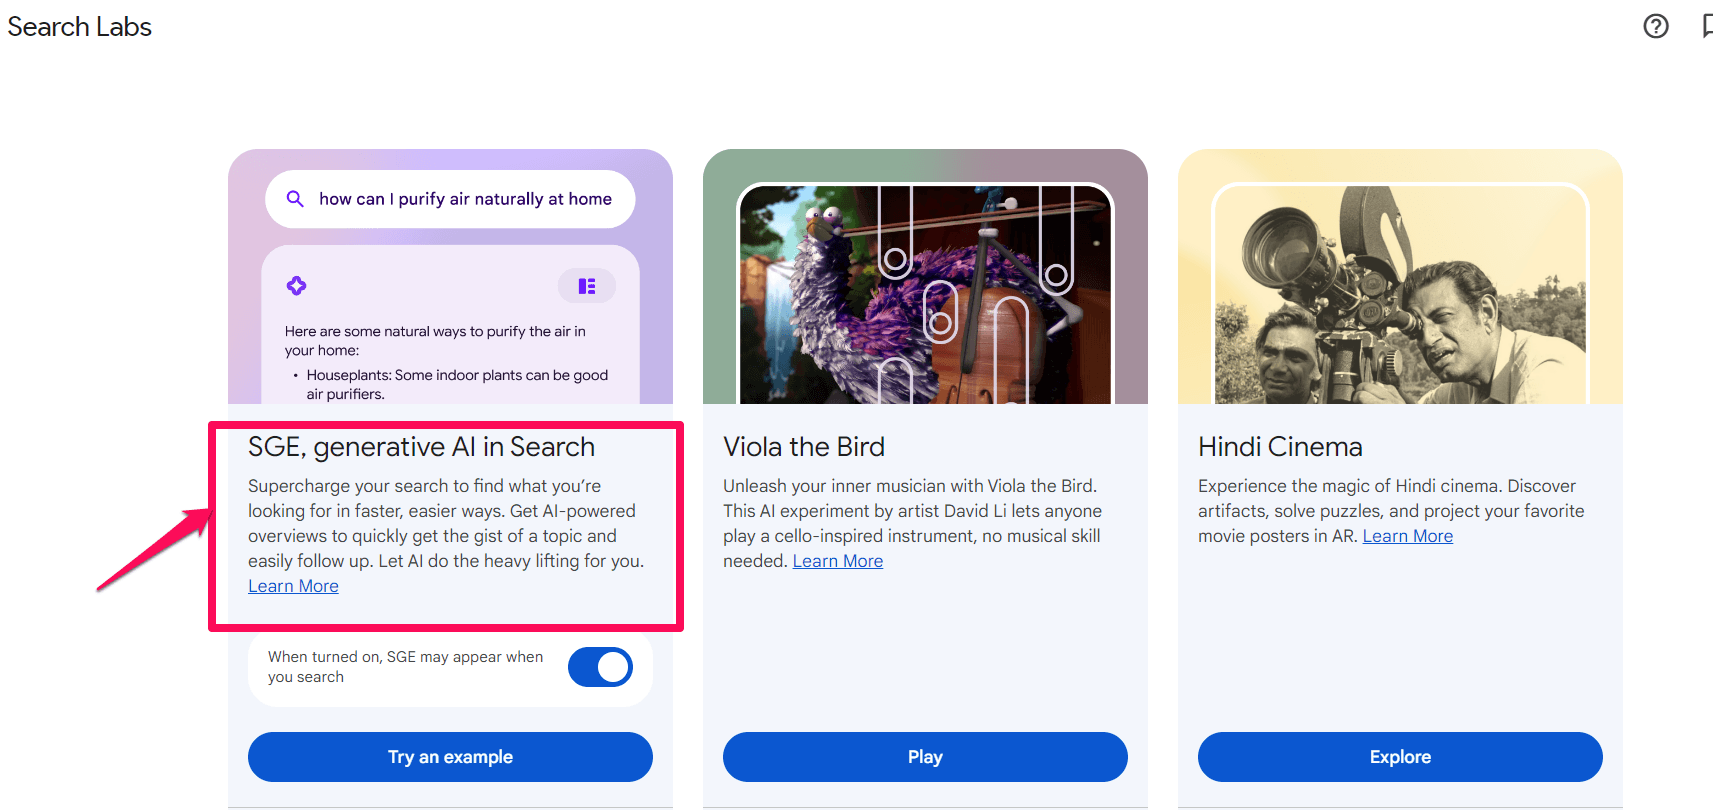Click the Try an example button
The width and height of the screenshot is (1713, 810).
pos(450,757)
